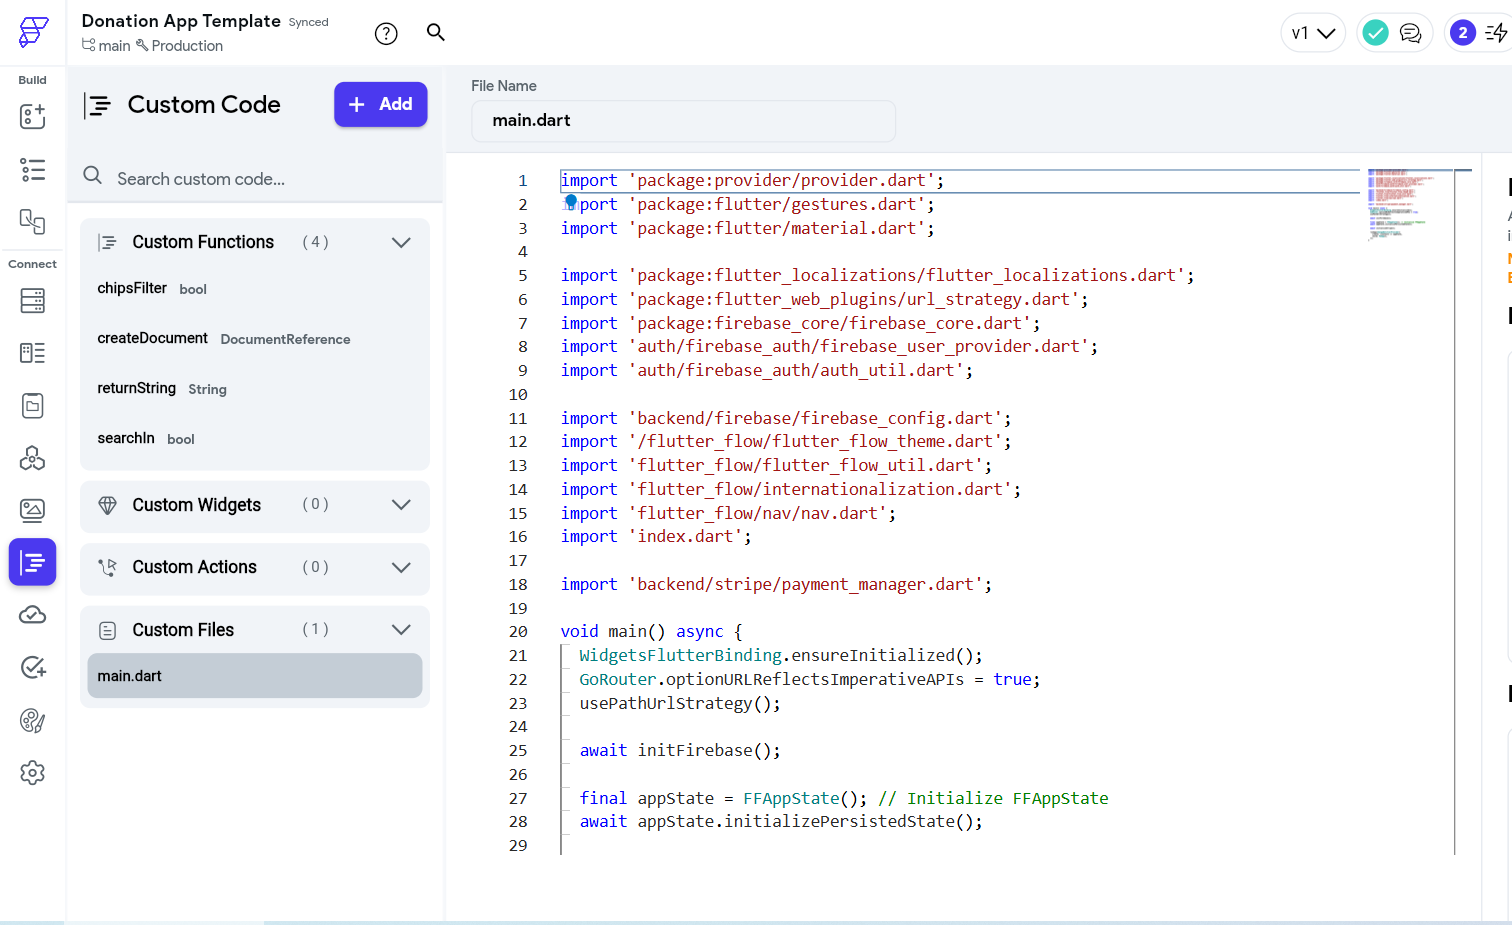Expand the Custom Actions section

coord(401,568)
